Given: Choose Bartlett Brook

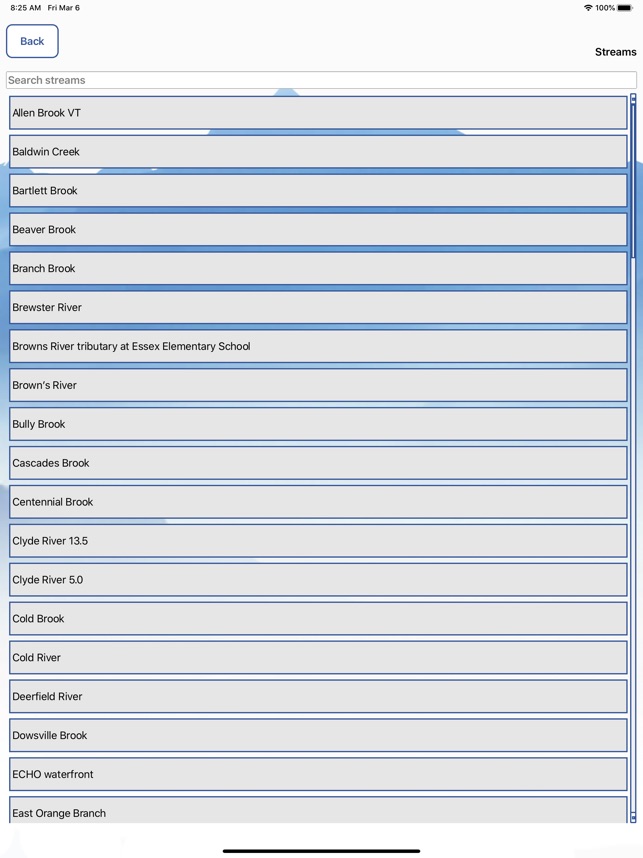Looking at the screenshot, I should tap(318, 190).
